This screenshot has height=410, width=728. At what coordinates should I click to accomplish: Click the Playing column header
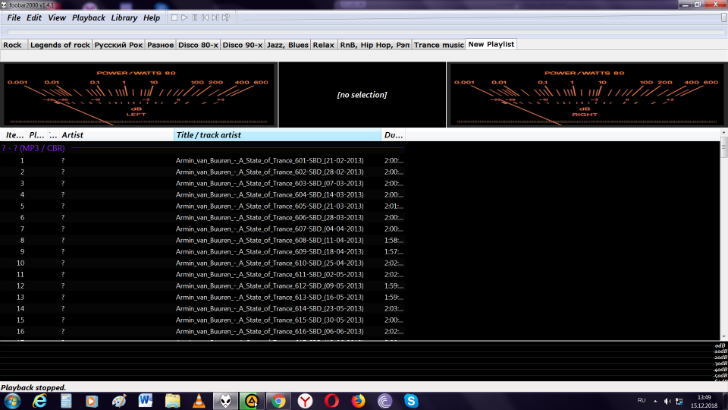click(37, 135)
